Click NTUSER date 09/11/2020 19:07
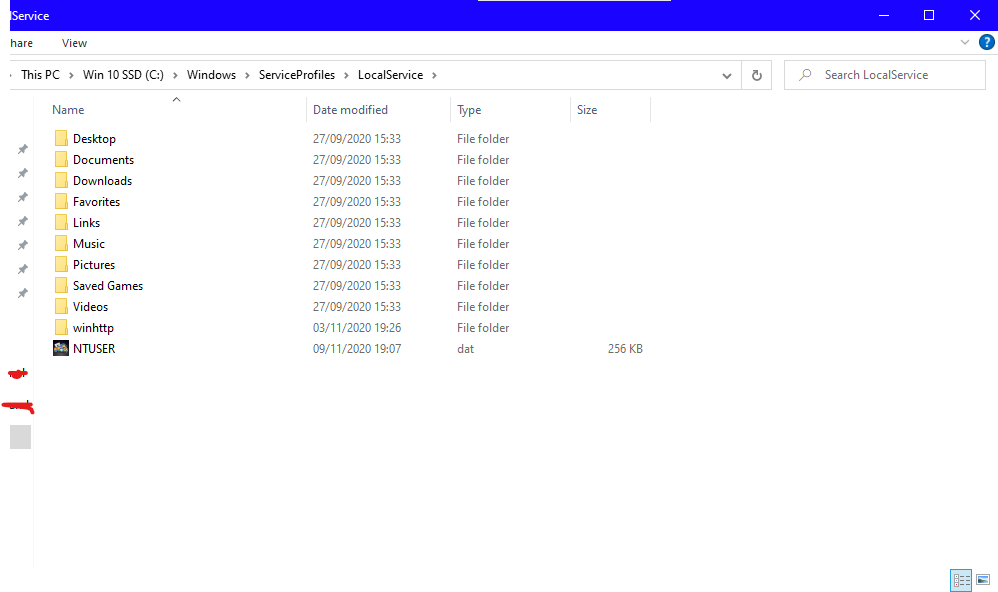 click(356, 349)
